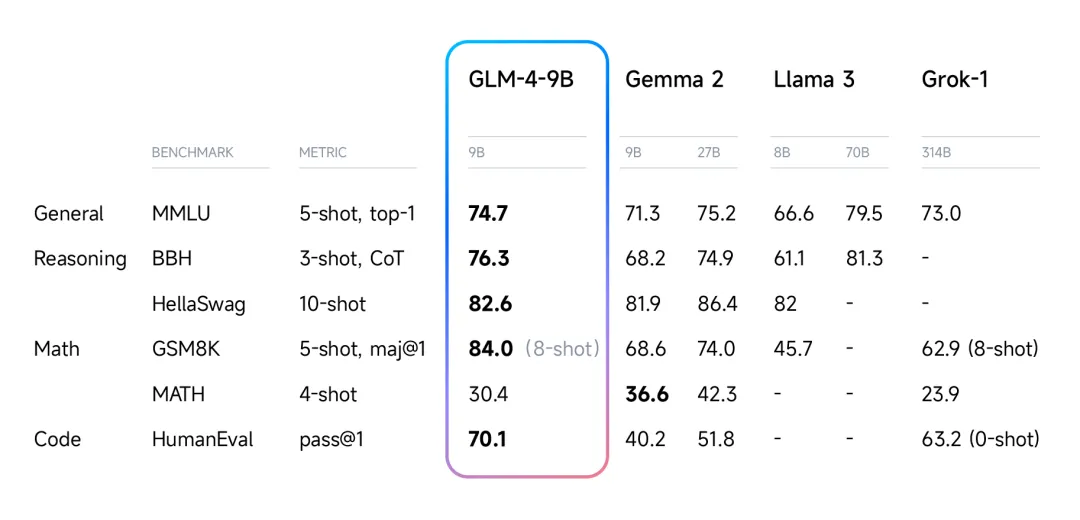Click the METRIC column header
The image size is (1080, 520).
(323, 153)
